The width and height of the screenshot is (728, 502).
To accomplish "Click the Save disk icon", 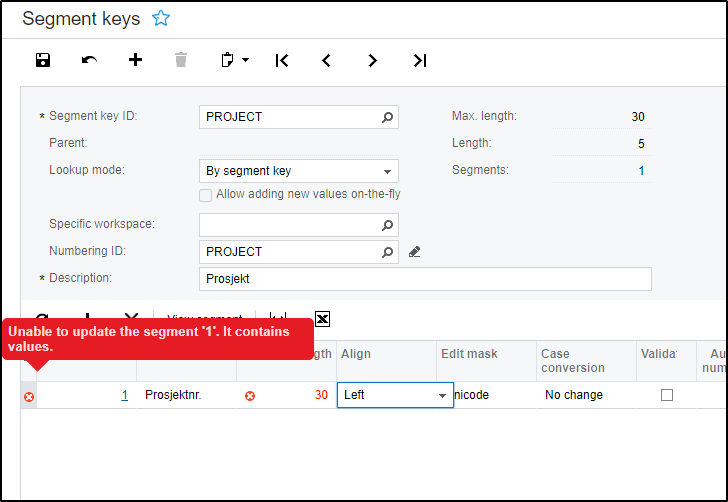I will click(43, 60).
